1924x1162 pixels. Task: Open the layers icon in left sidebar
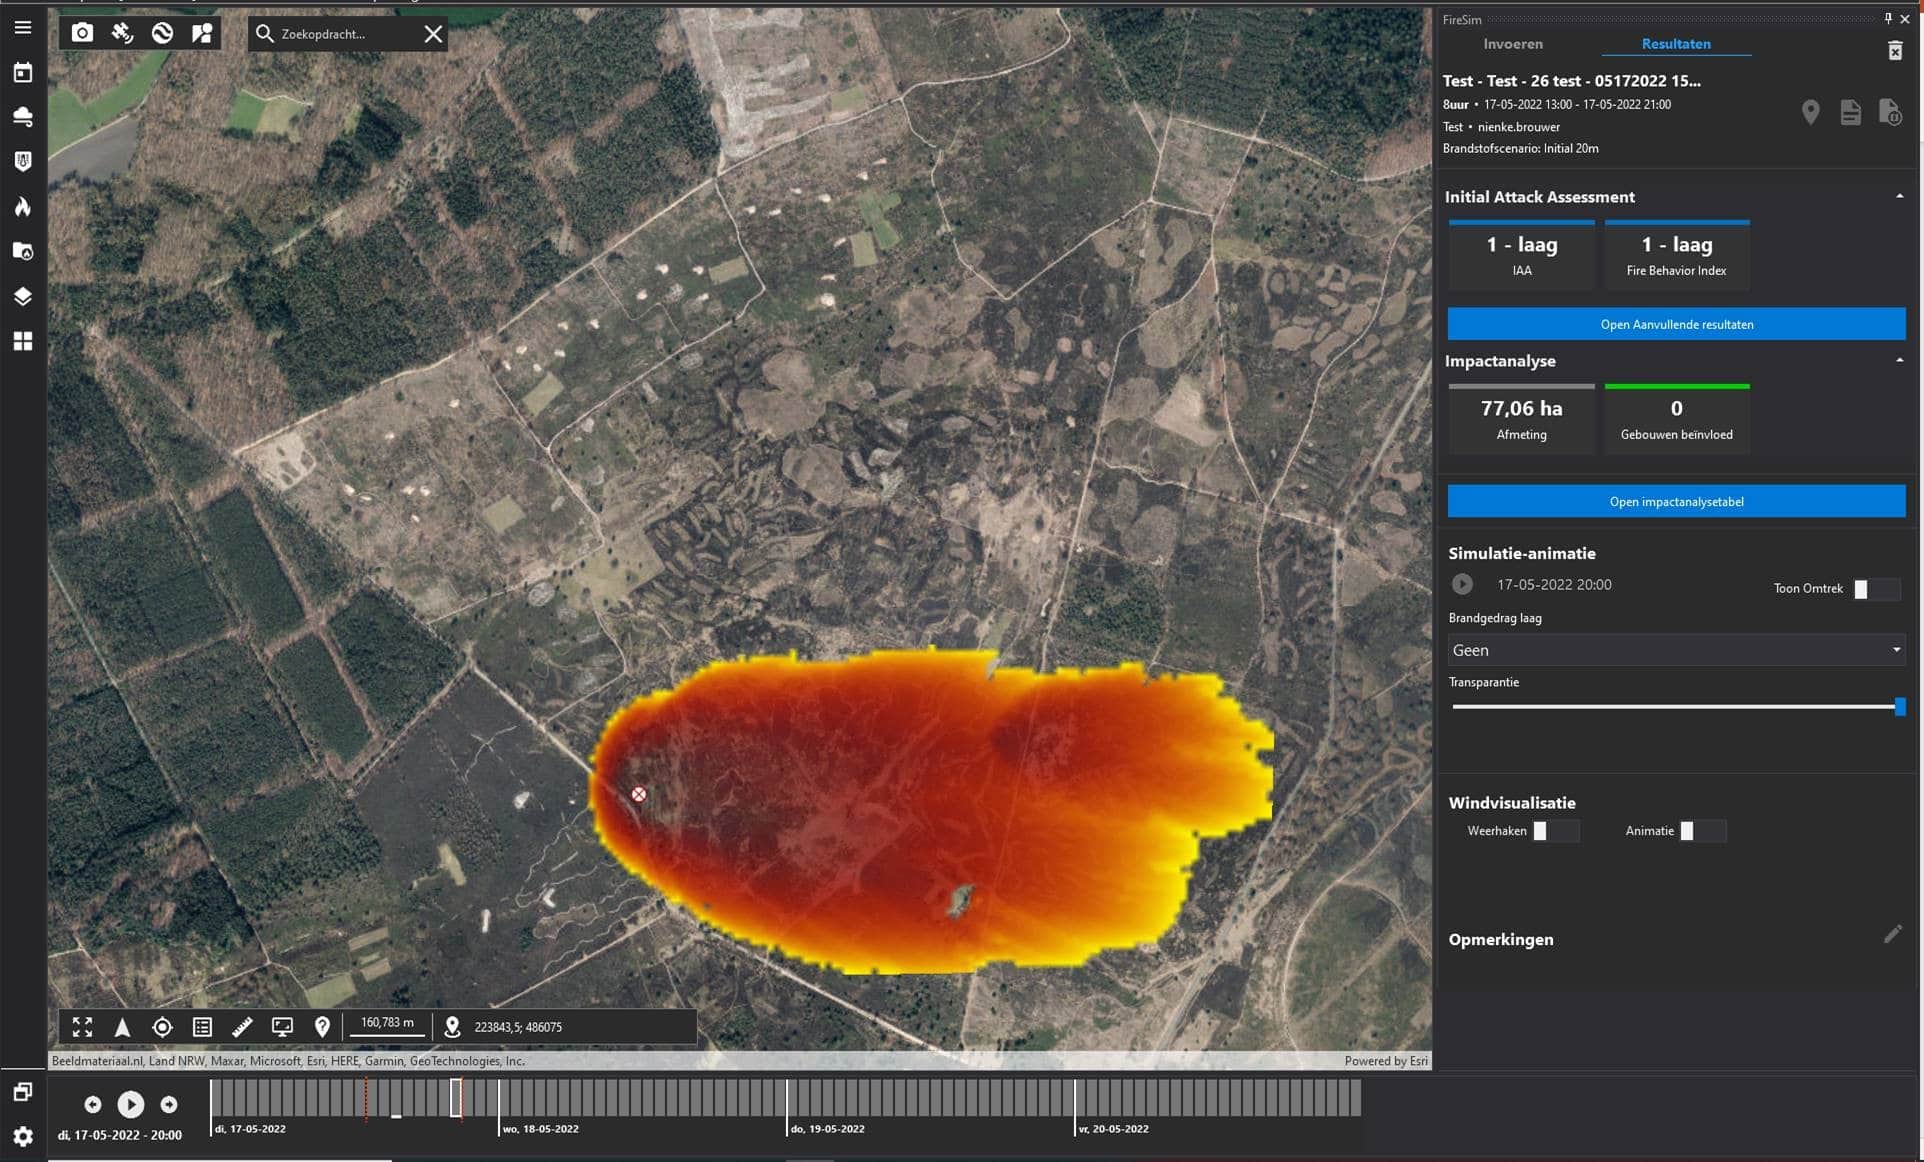click(x=22, y=296)
